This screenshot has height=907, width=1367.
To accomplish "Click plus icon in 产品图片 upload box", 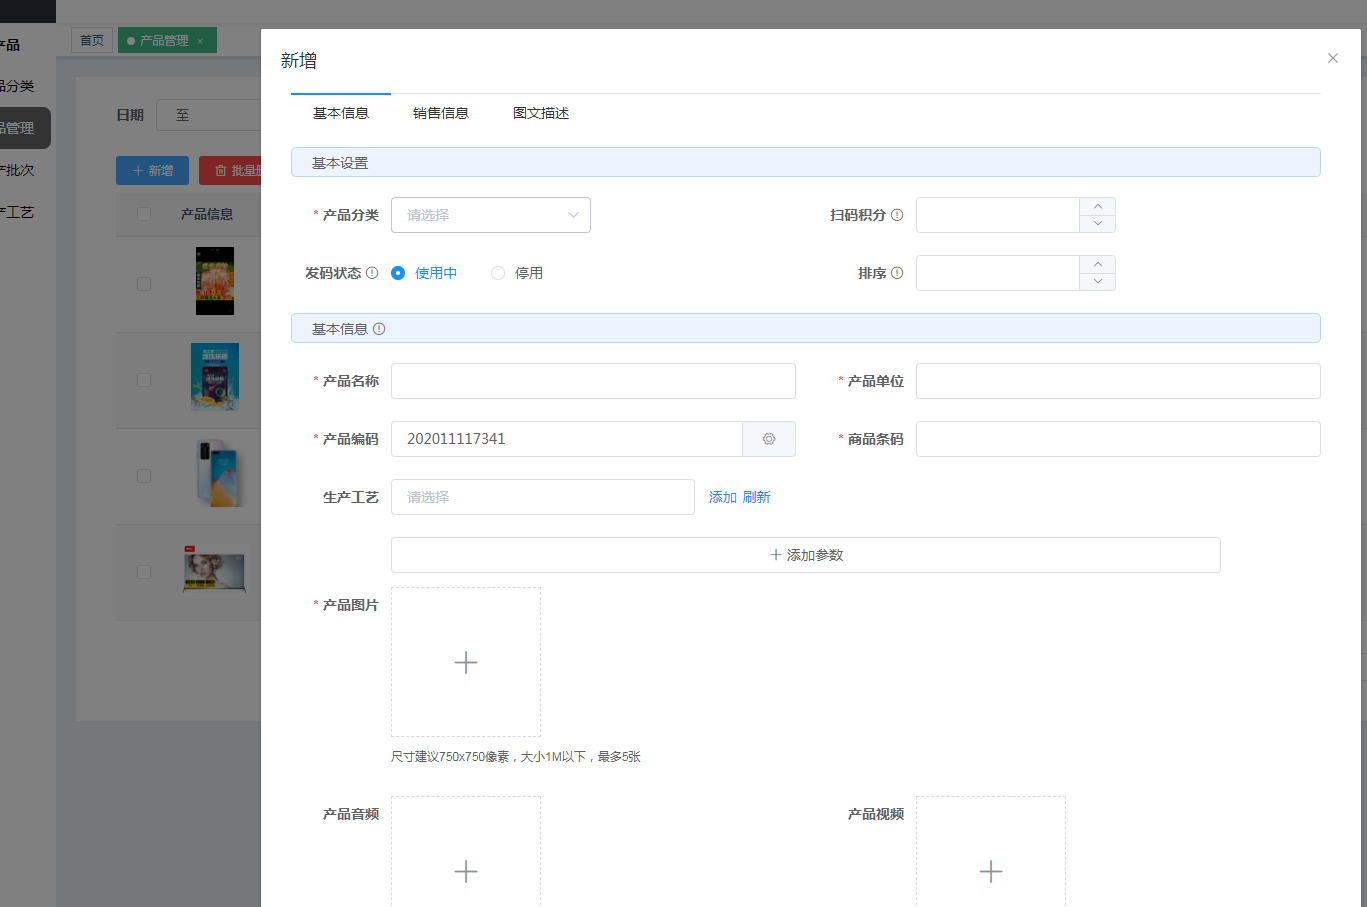I will [466, 662].
